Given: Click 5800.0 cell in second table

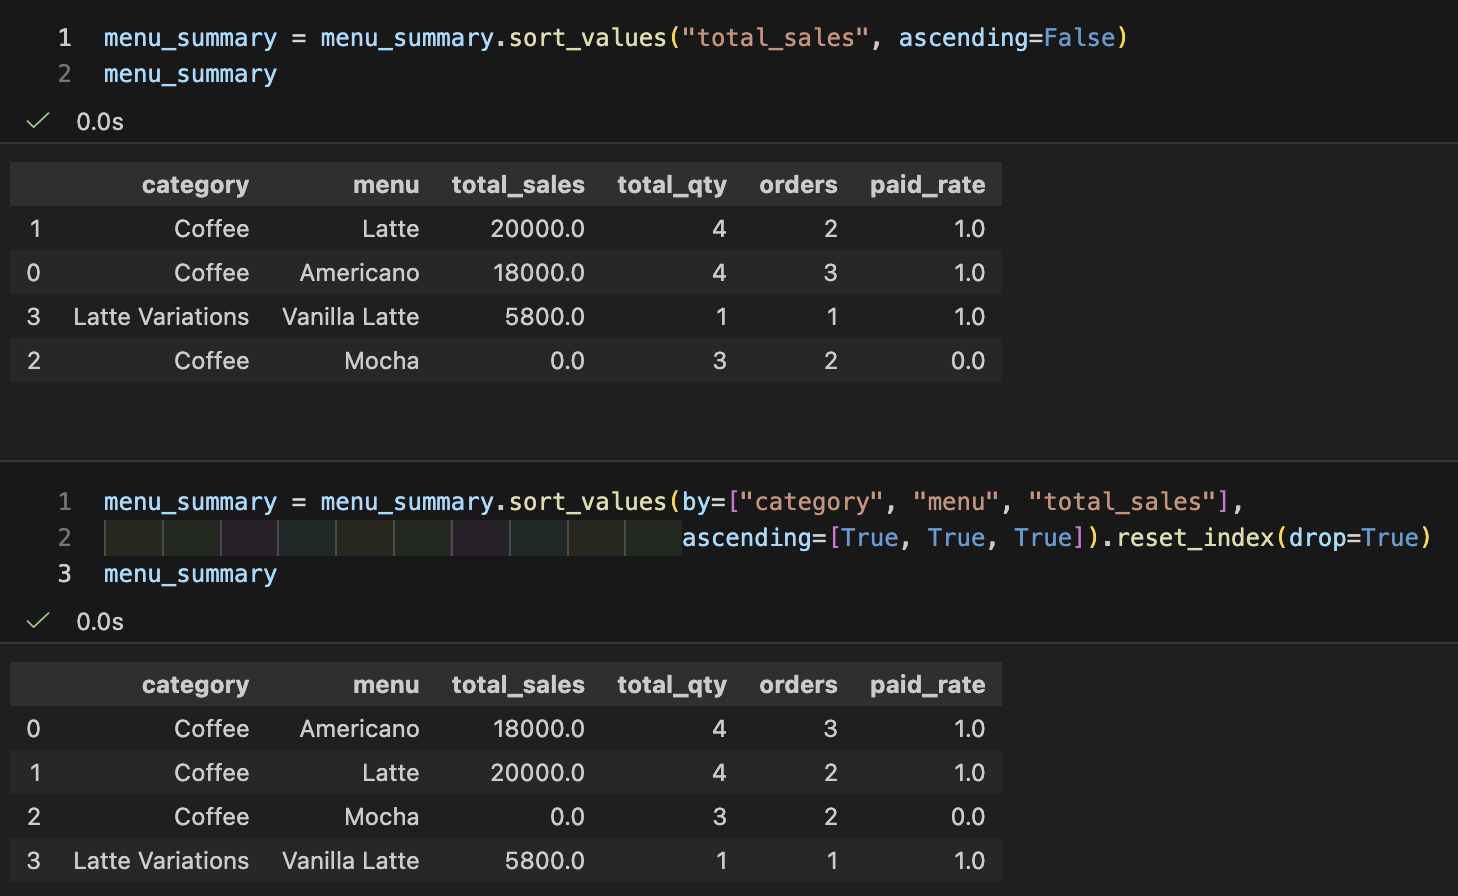Looking at the screenshot, I should coord(544,861).
